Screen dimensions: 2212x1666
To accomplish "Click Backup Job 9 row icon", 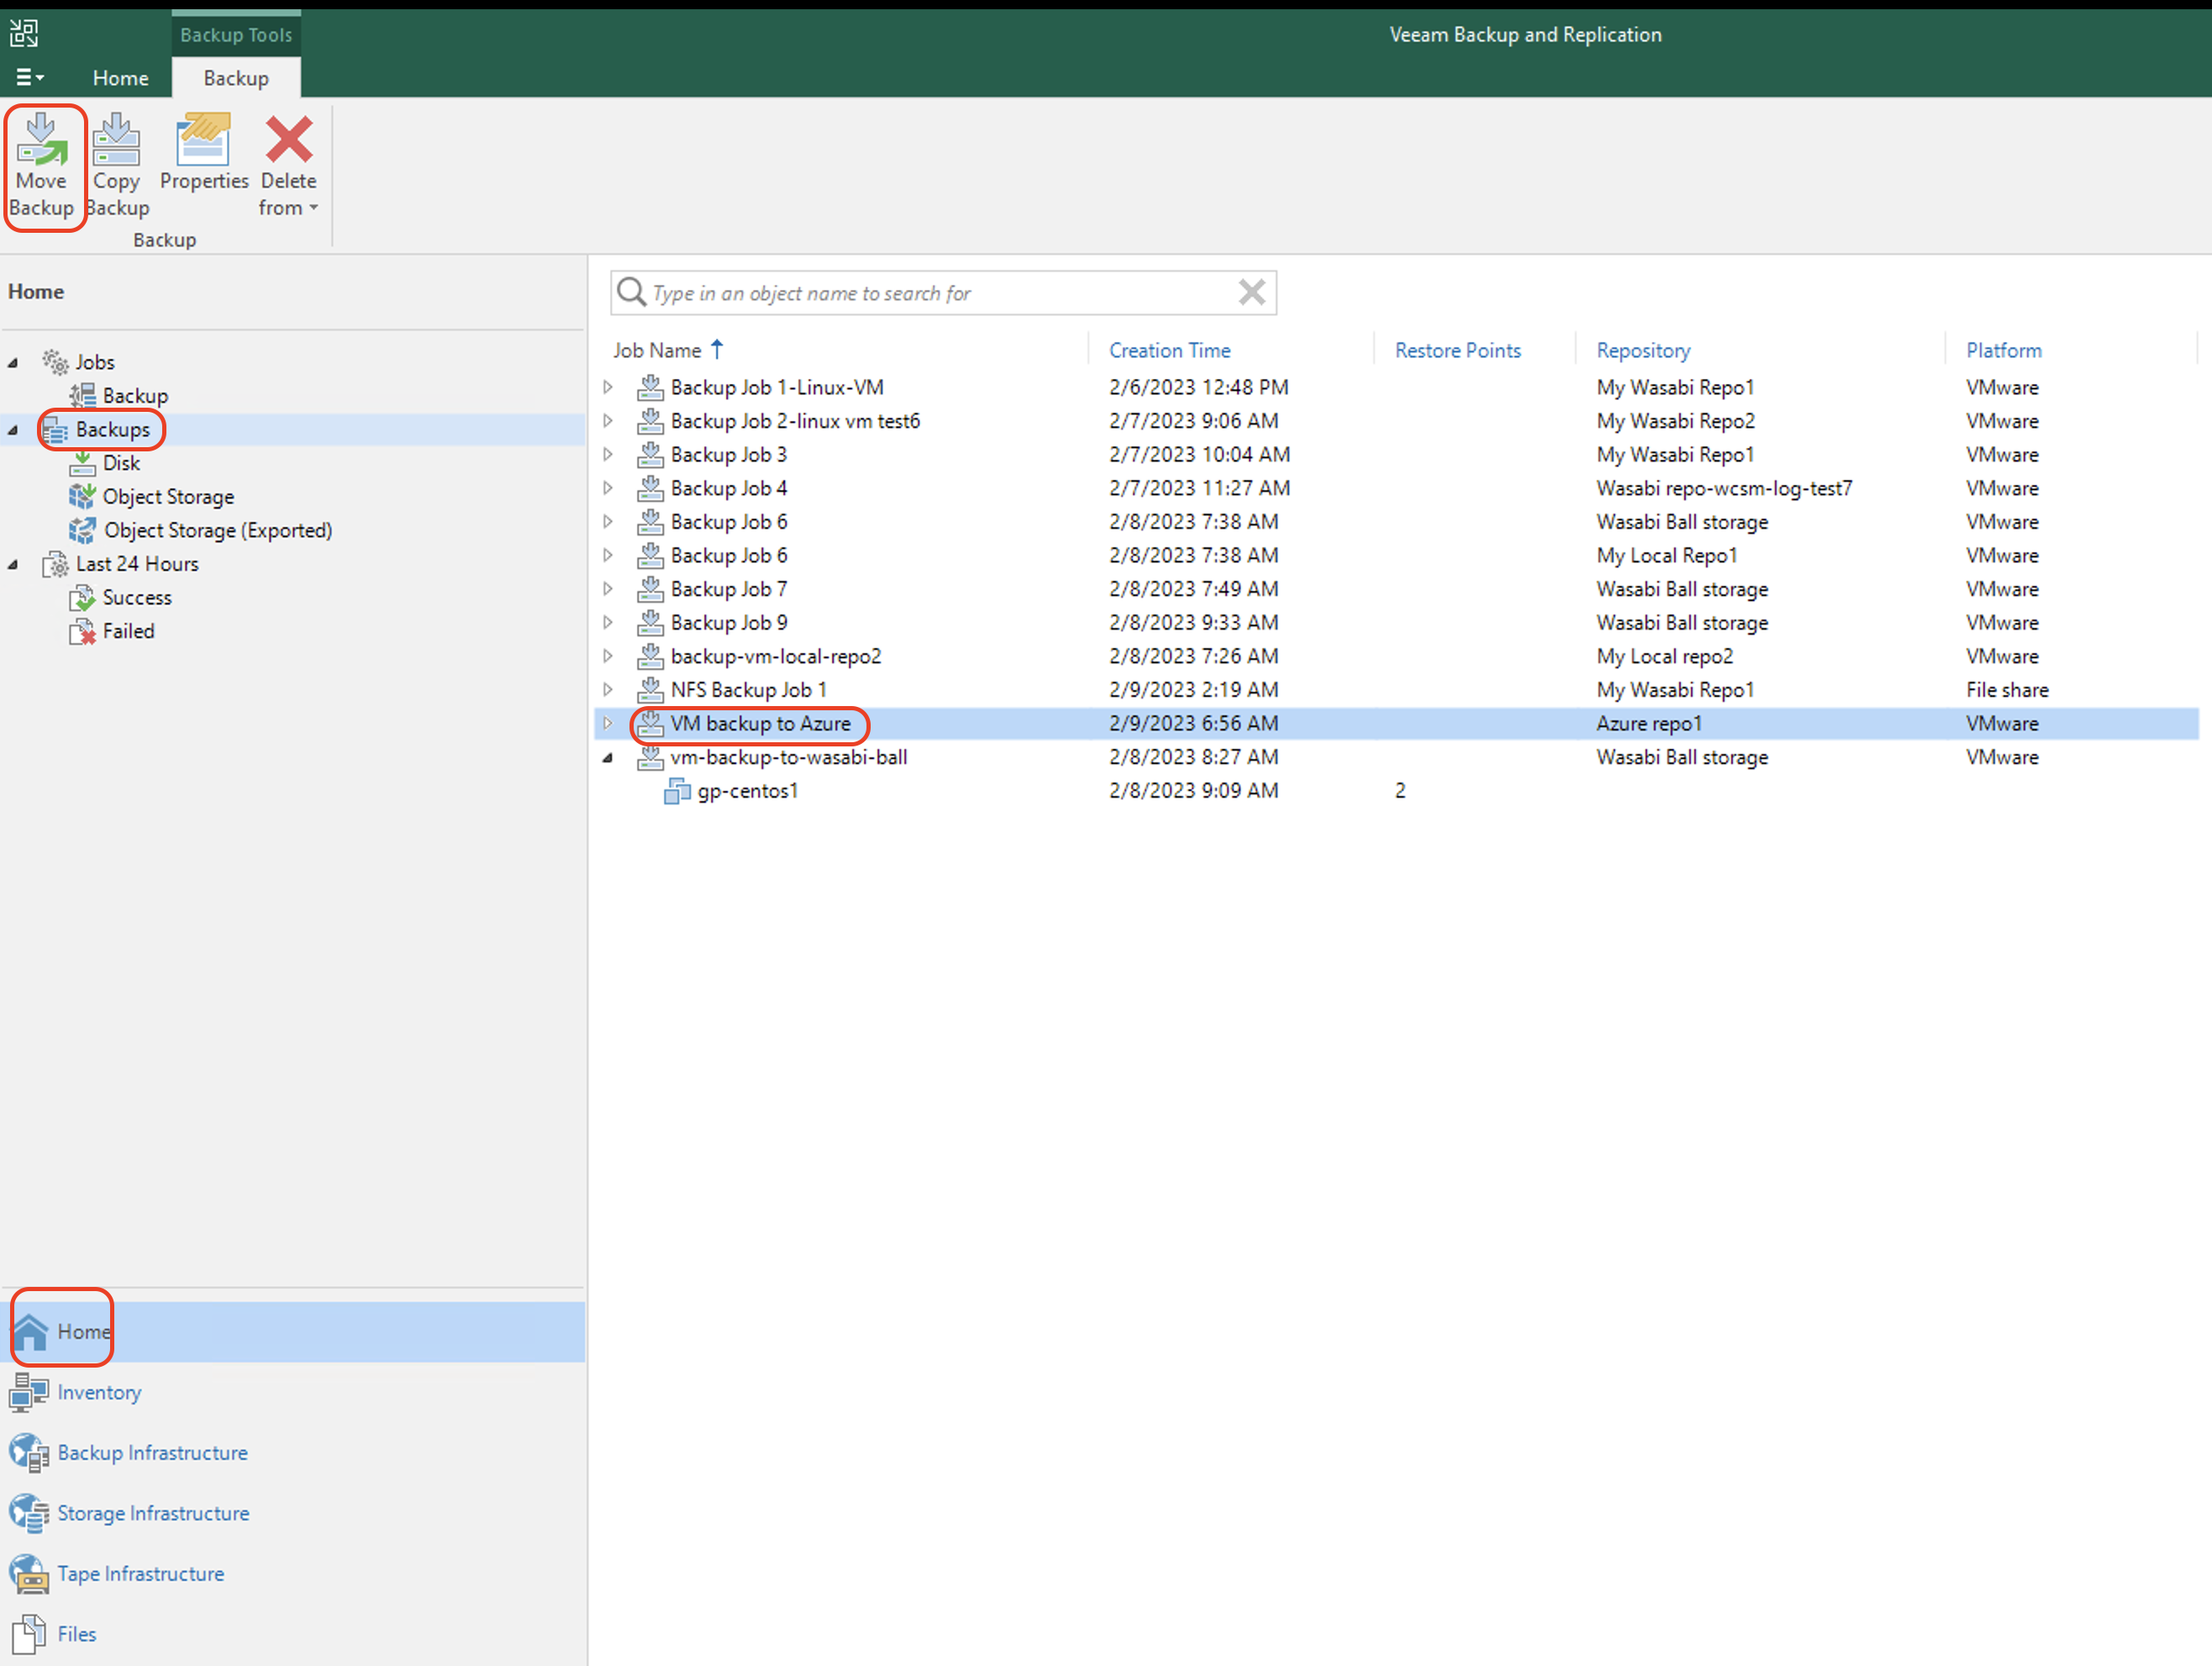I will (x=650, y=622).
